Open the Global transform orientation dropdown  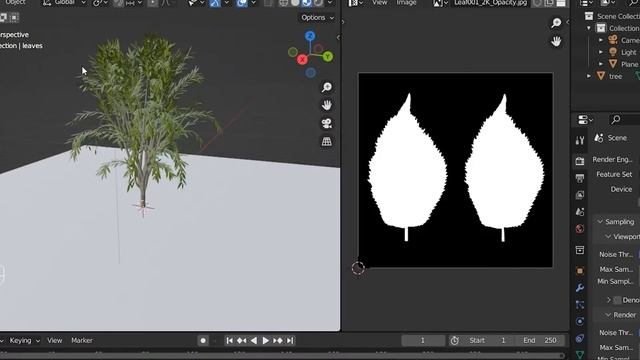(x=64, y=3)
